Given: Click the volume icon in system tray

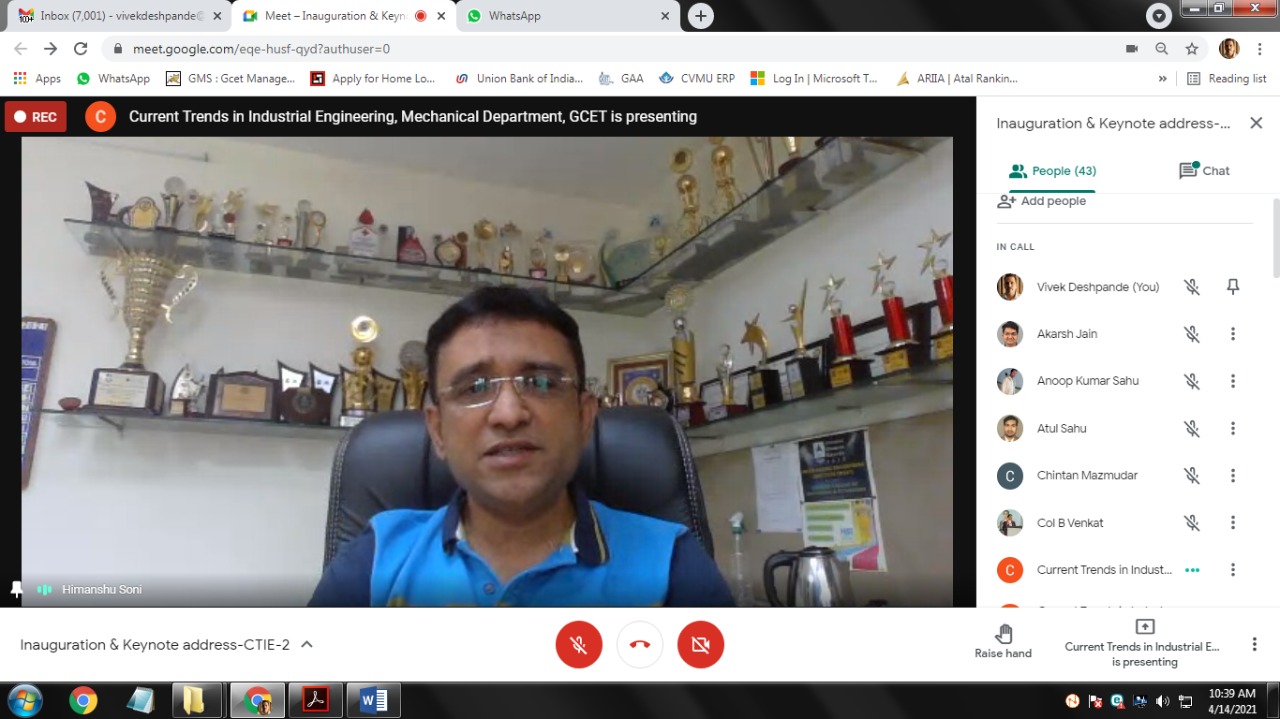Looking at the screenshot, I should click(x=1162, y=701).
